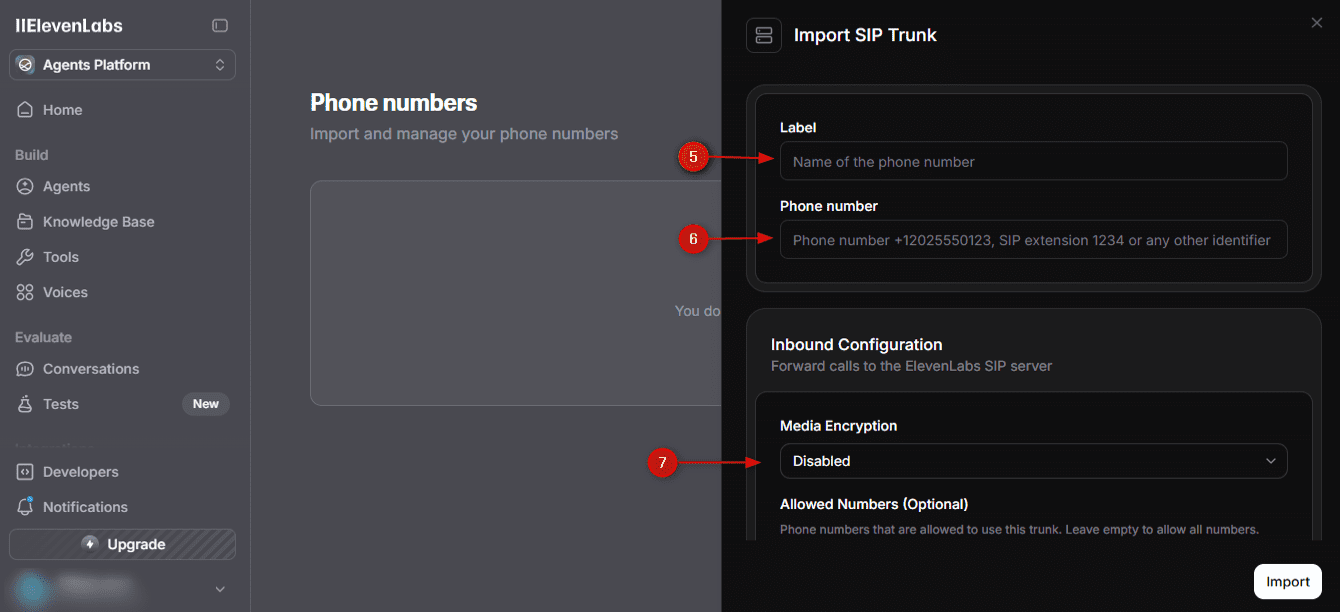
Task: Select the Voices icon
Action: (x=25, y=292)
